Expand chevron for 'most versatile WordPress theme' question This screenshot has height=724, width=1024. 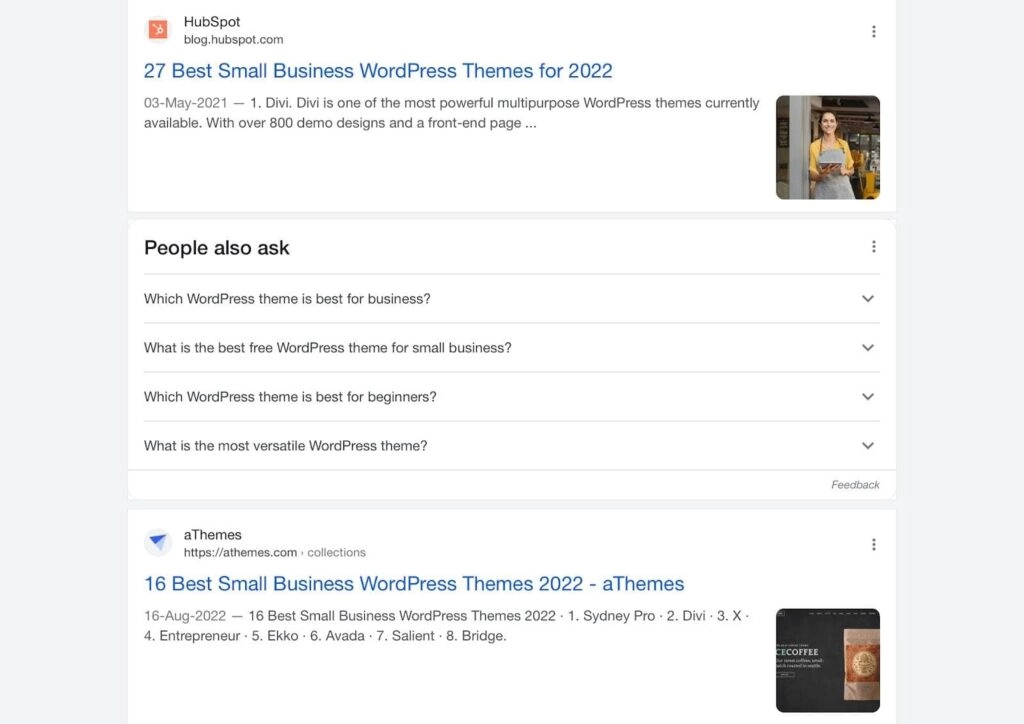pos(867,446)
